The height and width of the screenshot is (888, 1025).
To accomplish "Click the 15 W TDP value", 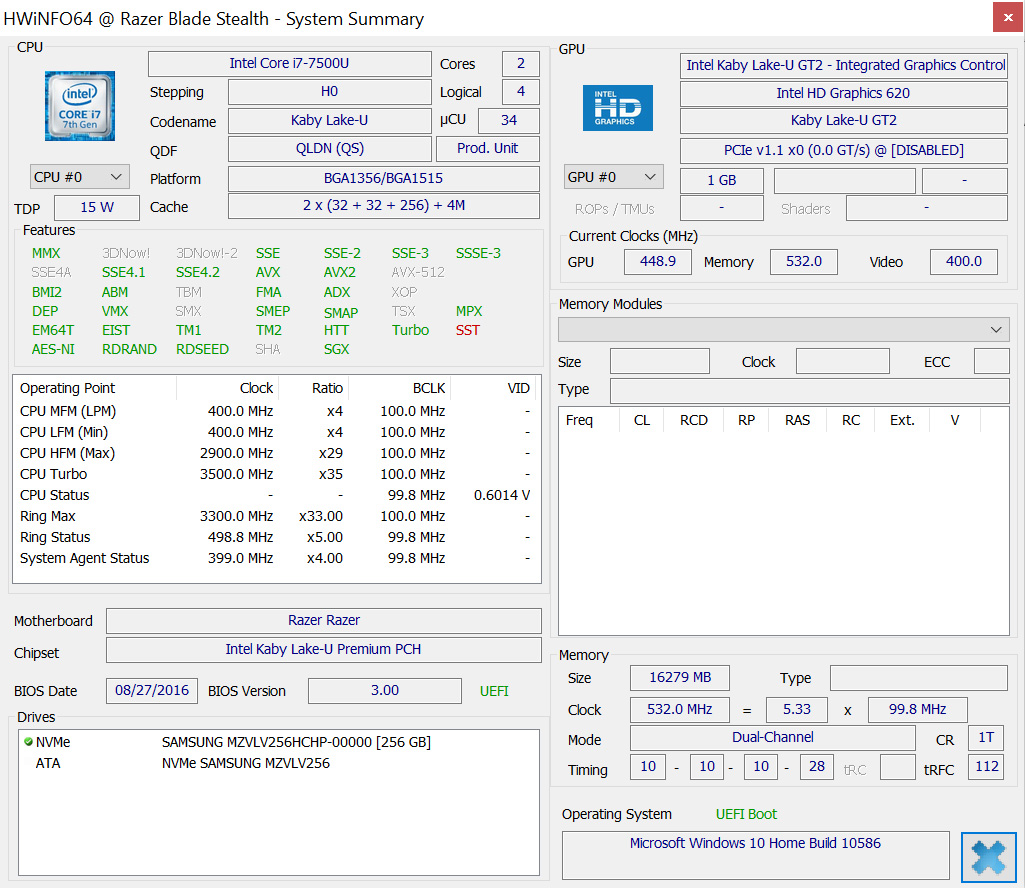I will (97, 207).
